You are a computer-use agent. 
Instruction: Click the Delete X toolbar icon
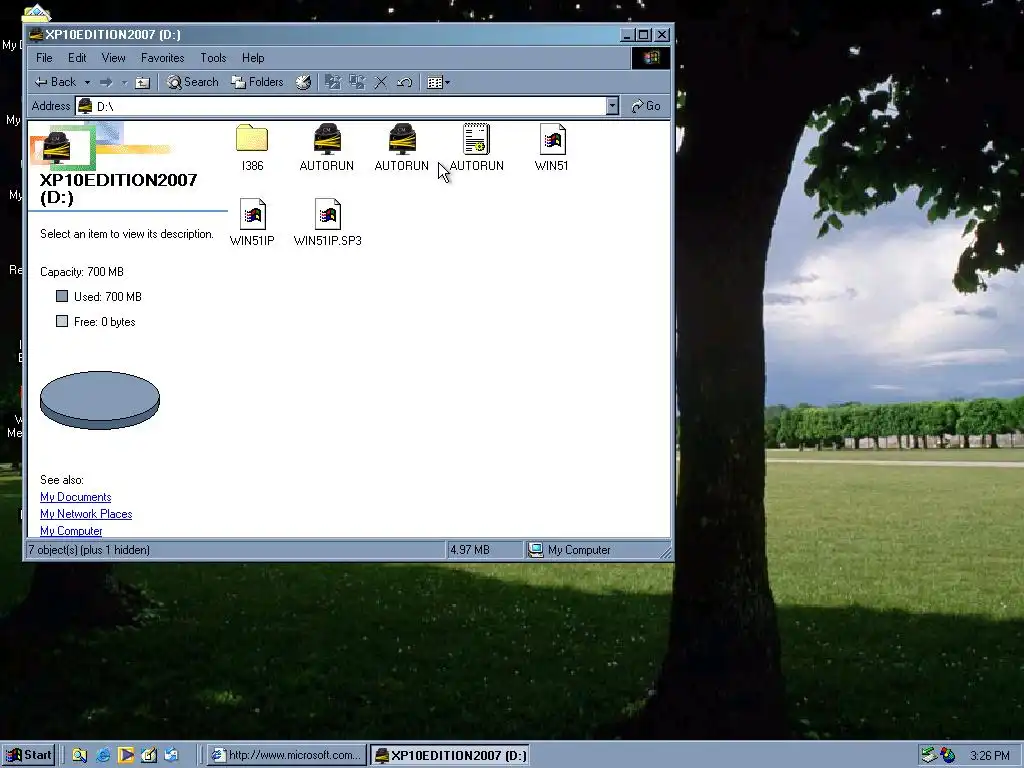click(381, 82)
